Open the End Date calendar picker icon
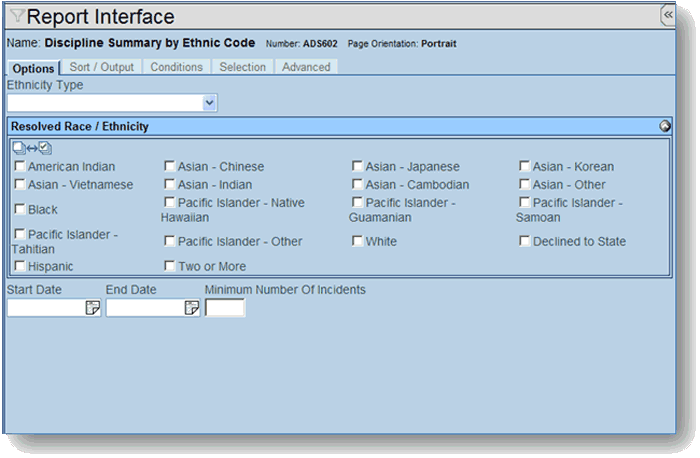The width and height of the screenshot is (700, 458). (192, 308)
